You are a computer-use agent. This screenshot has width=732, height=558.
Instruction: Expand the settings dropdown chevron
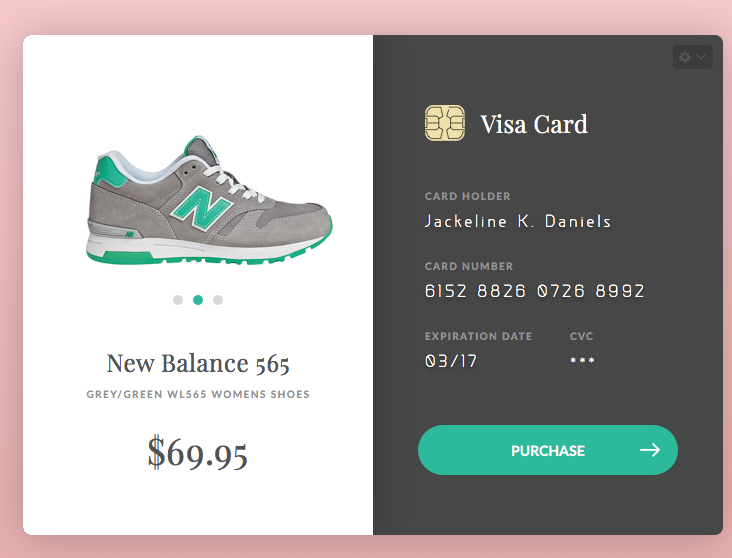[x=701, y=57]
